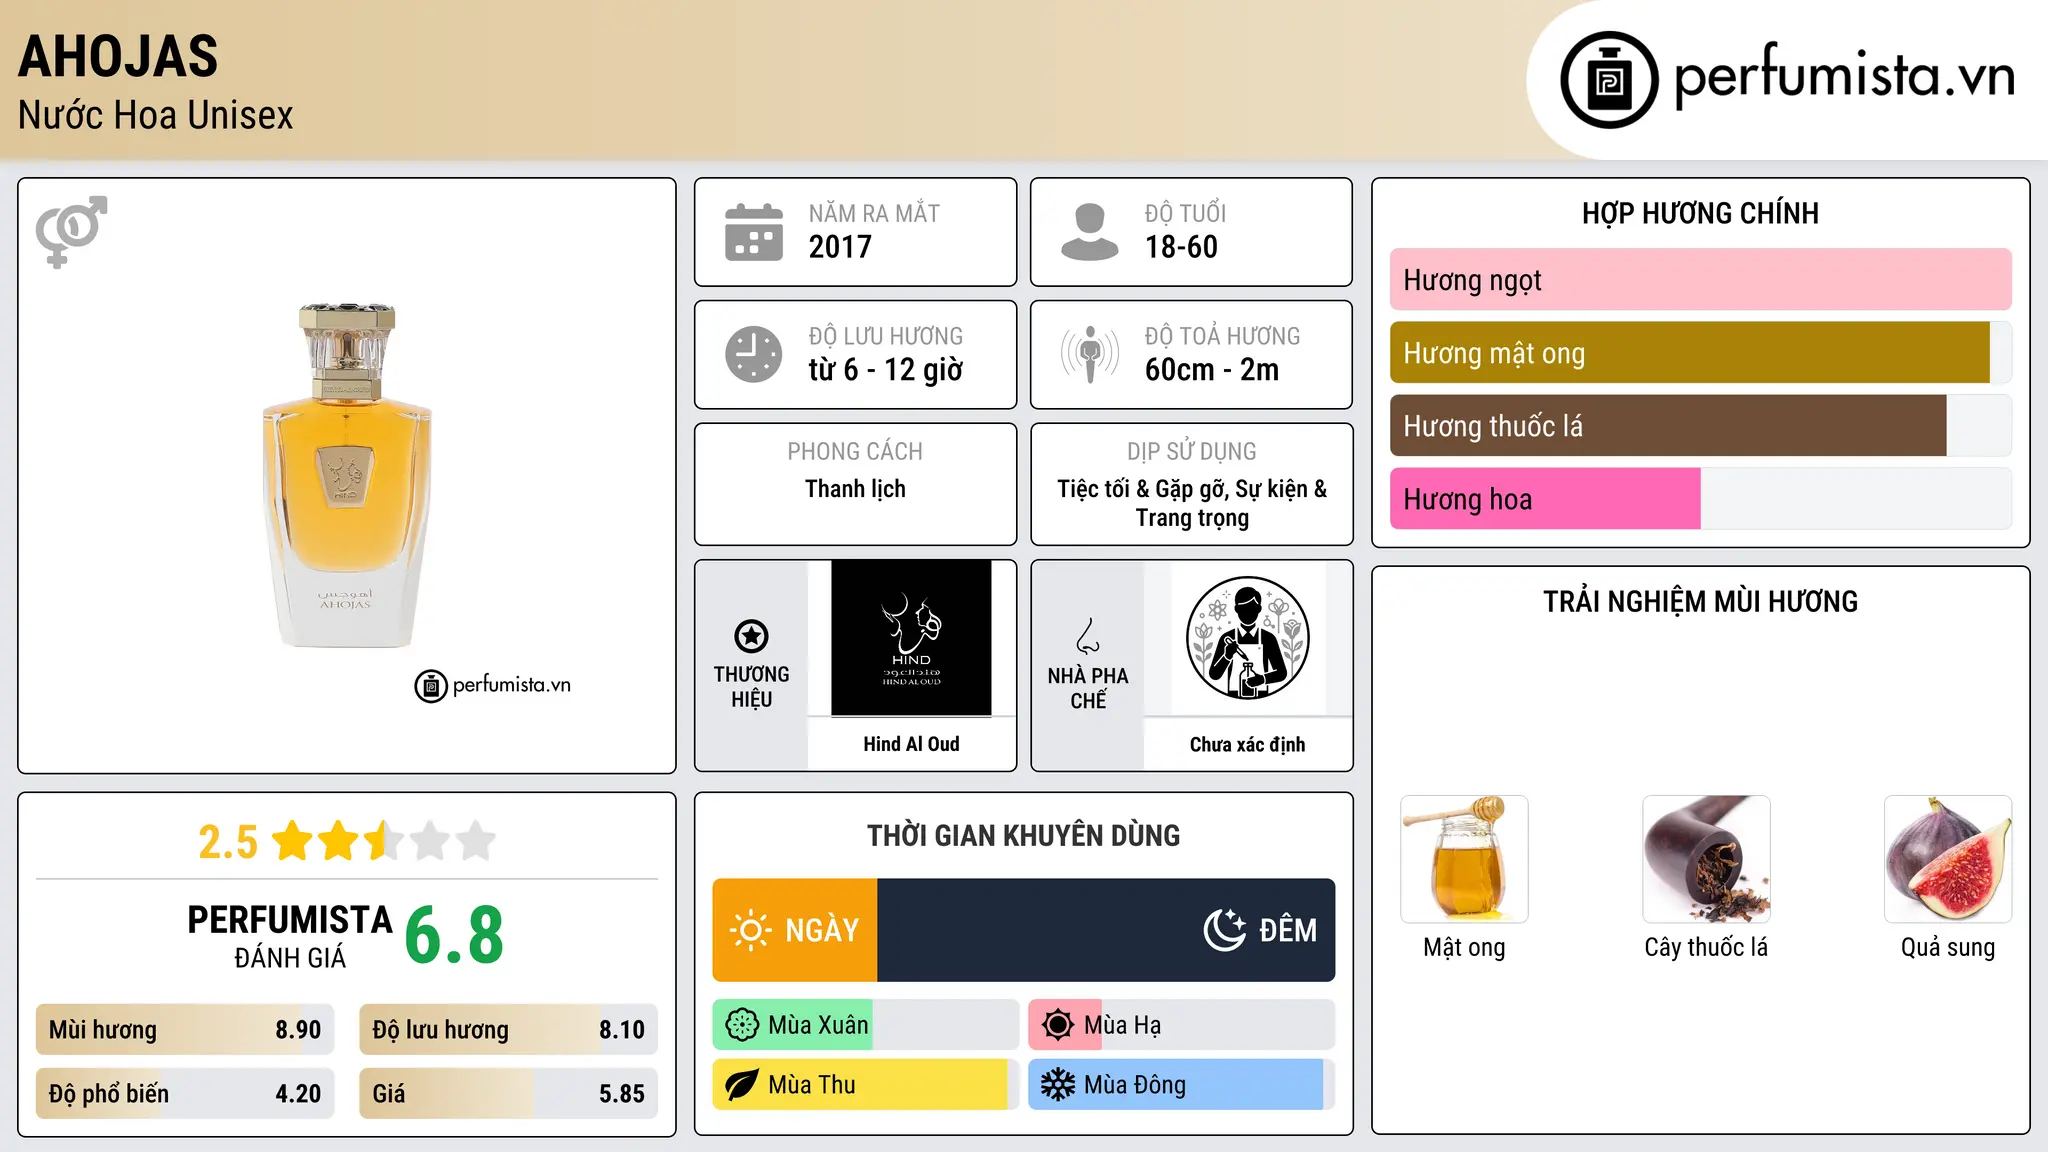
Task: Click the Thanh lịch style value
Action: tap(855, 489)
